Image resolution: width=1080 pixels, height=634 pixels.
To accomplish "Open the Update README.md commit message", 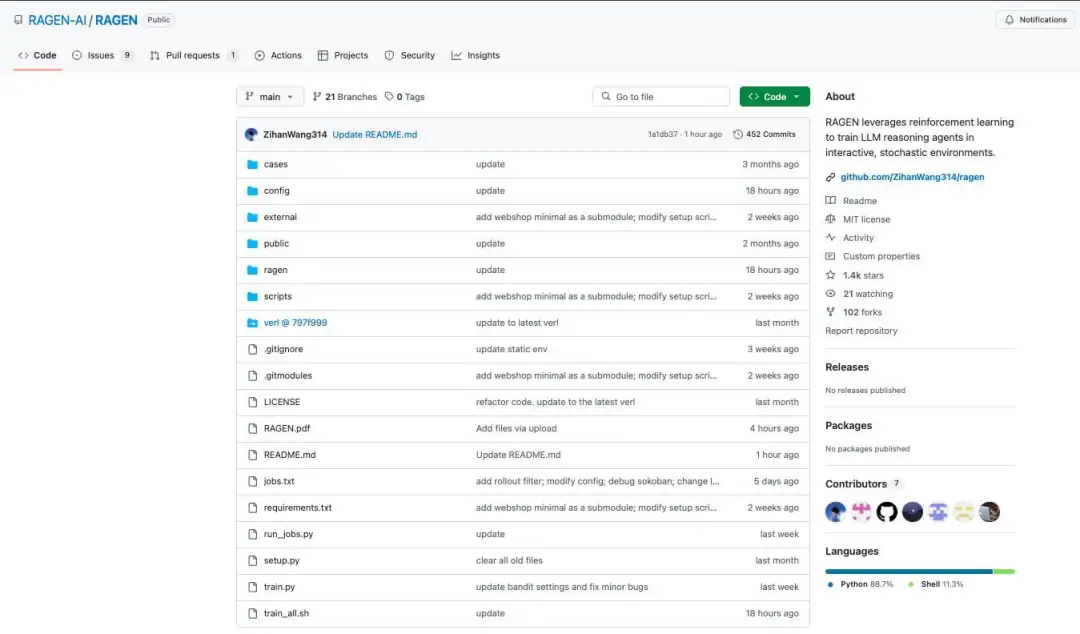I will pos(375,134).
